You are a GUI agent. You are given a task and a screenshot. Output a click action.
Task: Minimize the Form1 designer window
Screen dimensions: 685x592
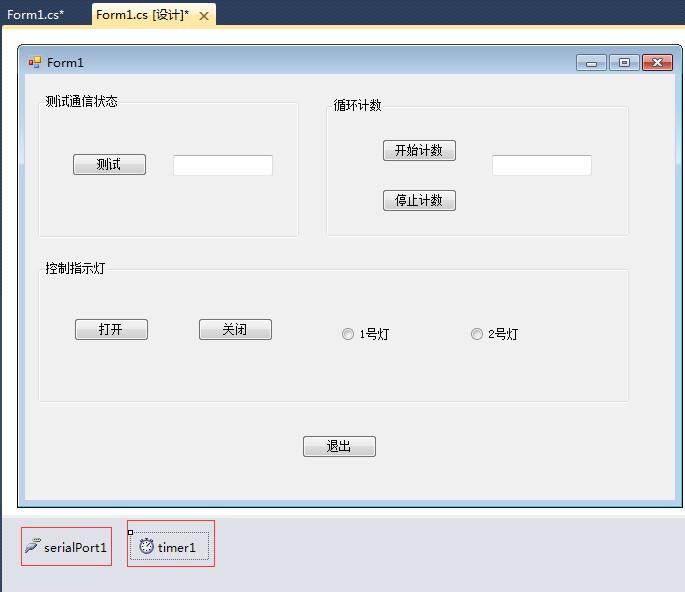click(x=591, y=63)
